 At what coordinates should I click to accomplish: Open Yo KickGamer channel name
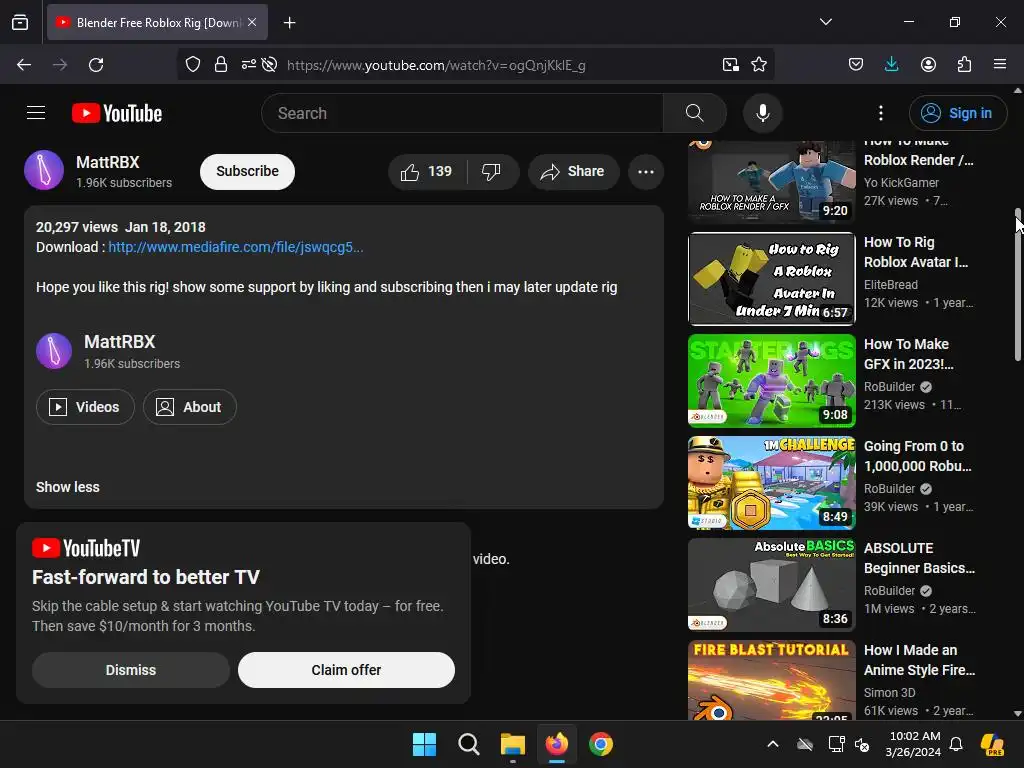coord(901,183)
